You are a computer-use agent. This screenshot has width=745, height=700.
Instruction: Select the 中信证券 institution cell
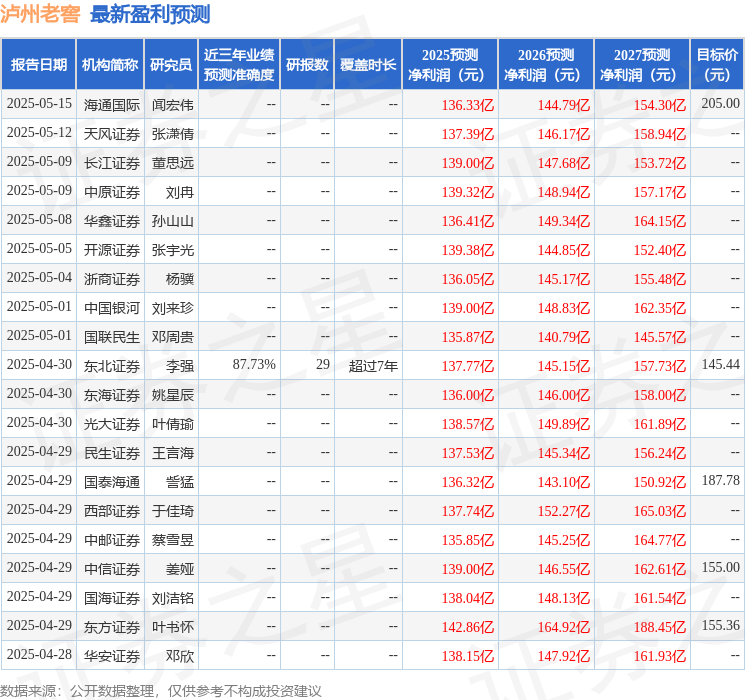(112, 569)
